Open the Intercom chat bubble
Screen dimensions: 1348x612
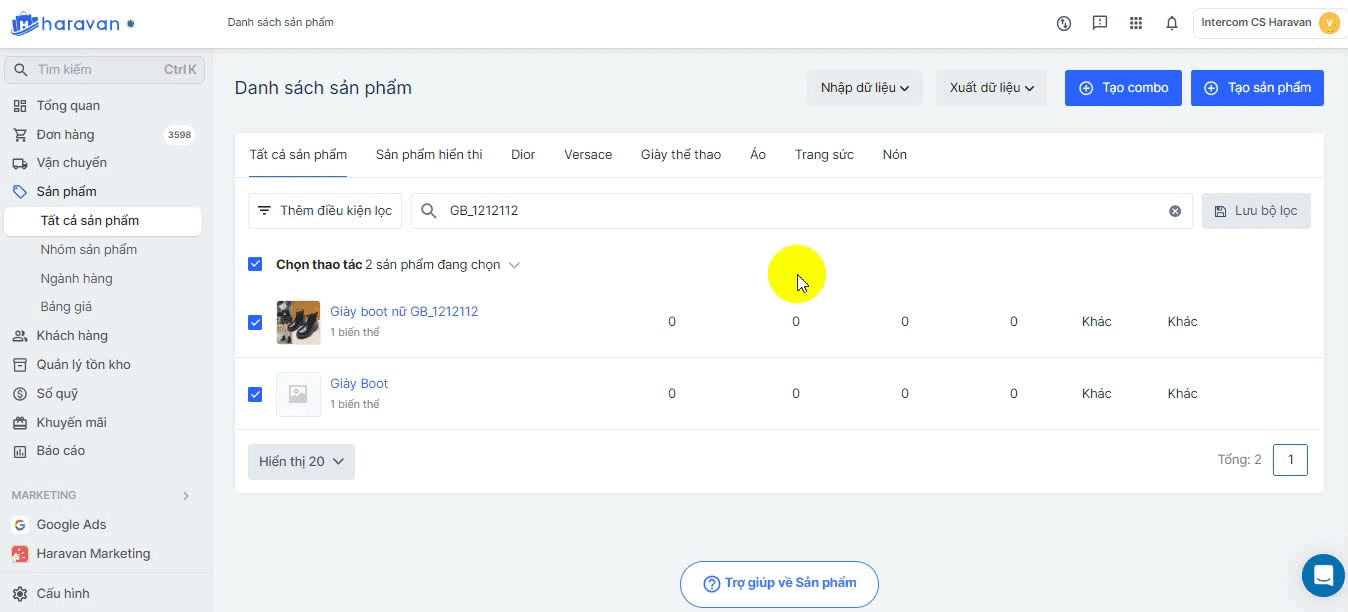tap(1323, 575)
